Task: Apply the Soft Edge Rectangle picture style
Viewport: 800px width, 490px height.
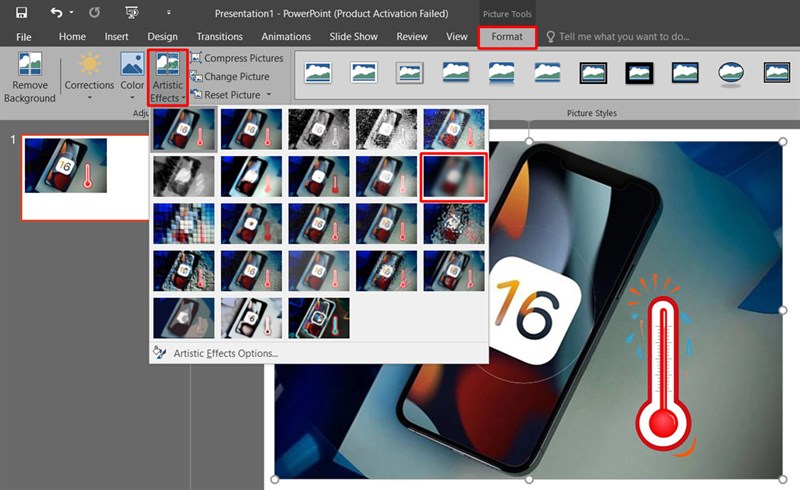Action: click(x=547, y=72)
